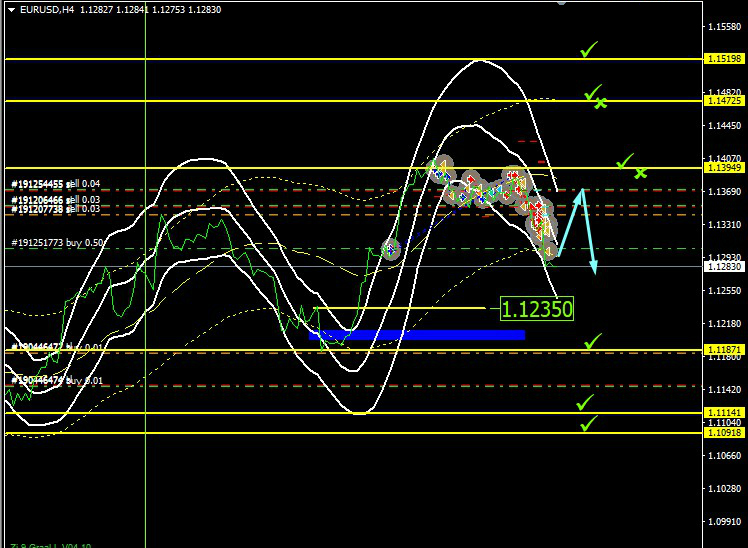
Task: Click the 1.14725 yellow price tag on axis
Action: pyautogui.click(x=722, y=101)
